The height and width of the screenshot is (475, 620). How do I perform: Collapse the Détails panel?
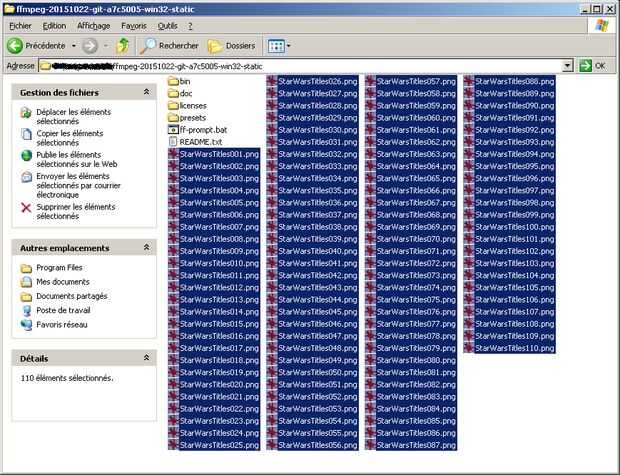pos(146,358)
